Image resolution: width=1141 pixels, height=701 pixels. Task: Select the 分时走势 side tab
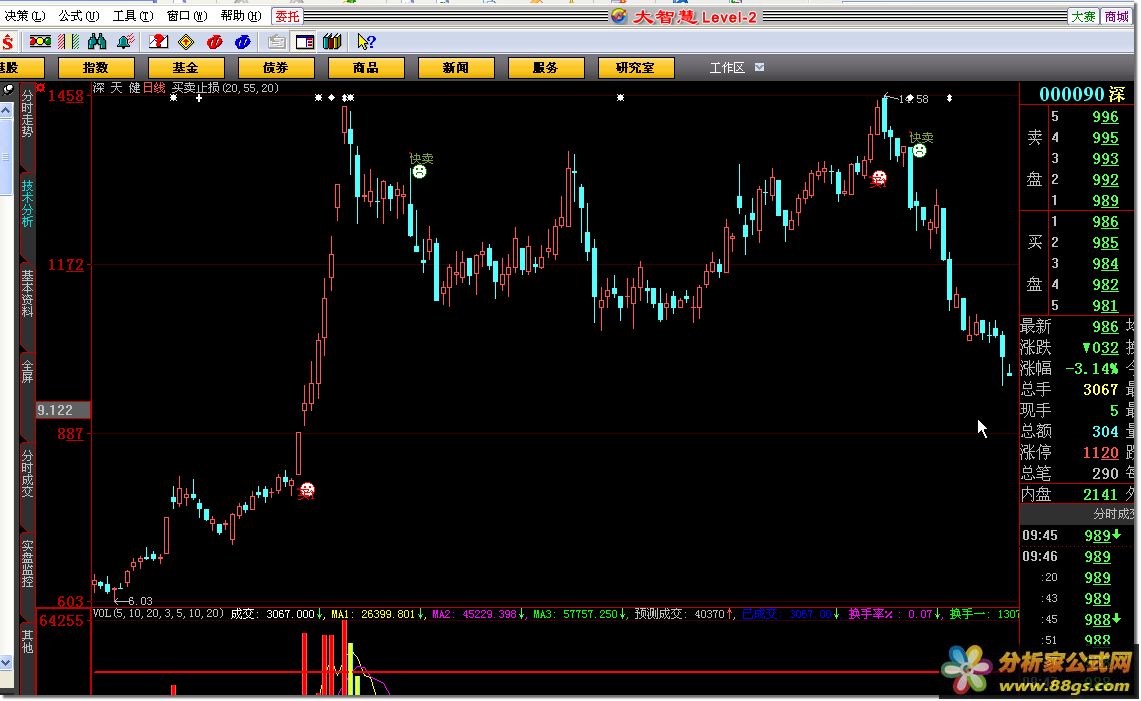click(x=28, y=111)
